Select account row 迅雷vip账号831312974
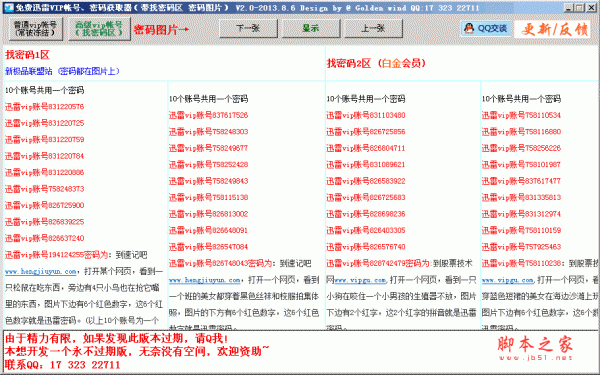Viewport: 600px width, 375px height. click(x=521, y=214)
